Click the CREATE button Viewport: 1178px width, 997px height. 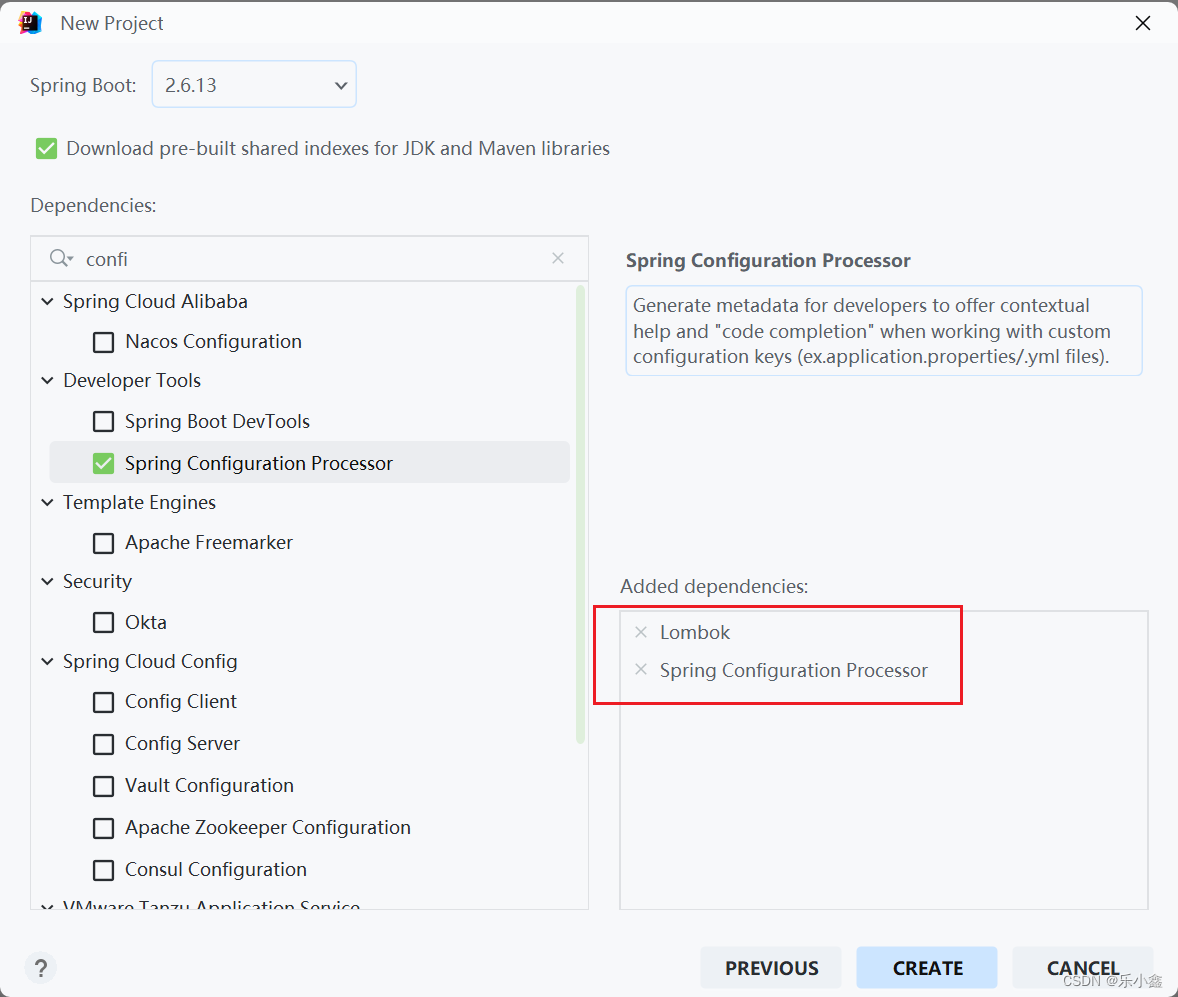pos(927,968)
